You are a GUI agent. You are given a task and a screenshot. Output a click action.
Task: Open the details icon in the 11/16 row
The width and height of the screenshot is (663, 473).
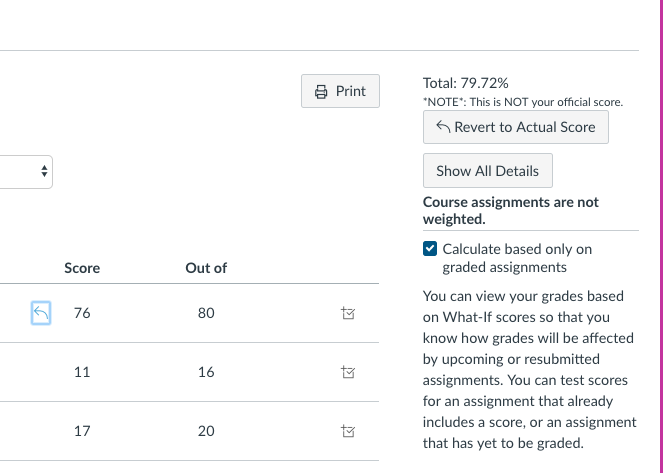pyautogui.click(x=348, y=372)
